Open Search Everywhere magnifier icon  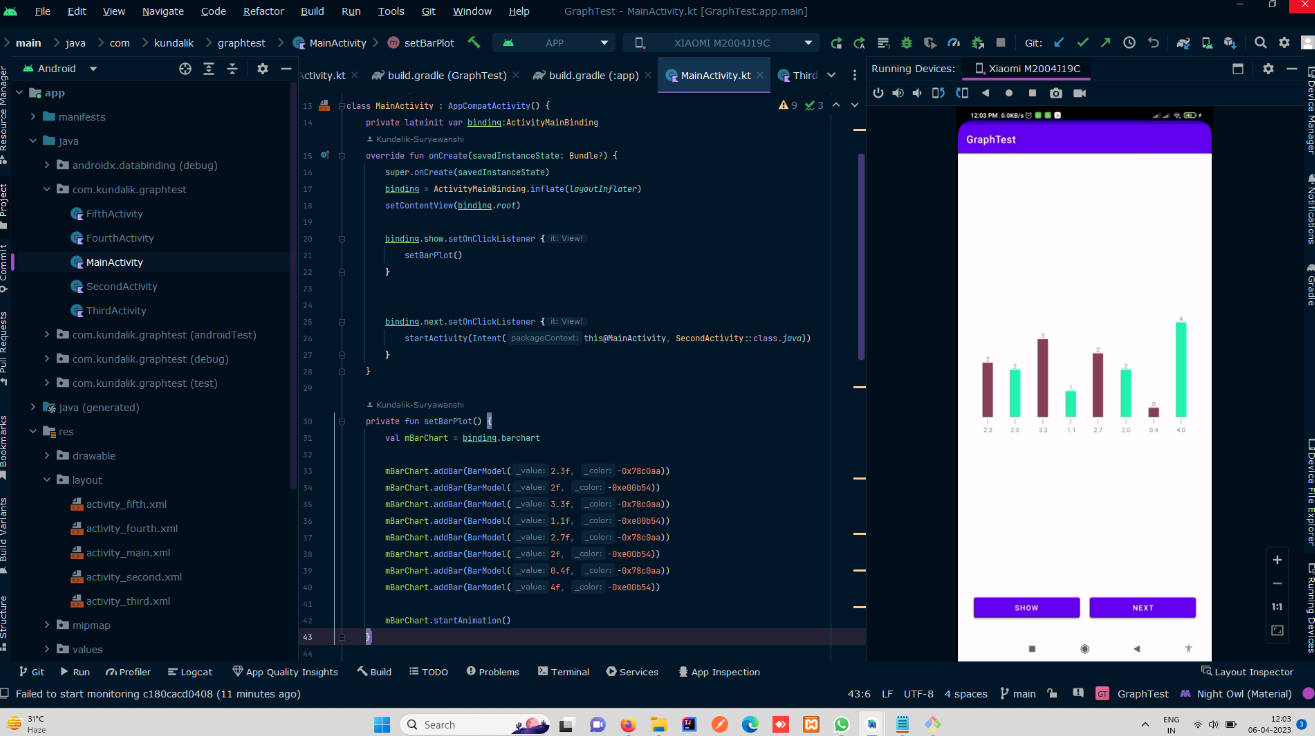coord(1260,43)
